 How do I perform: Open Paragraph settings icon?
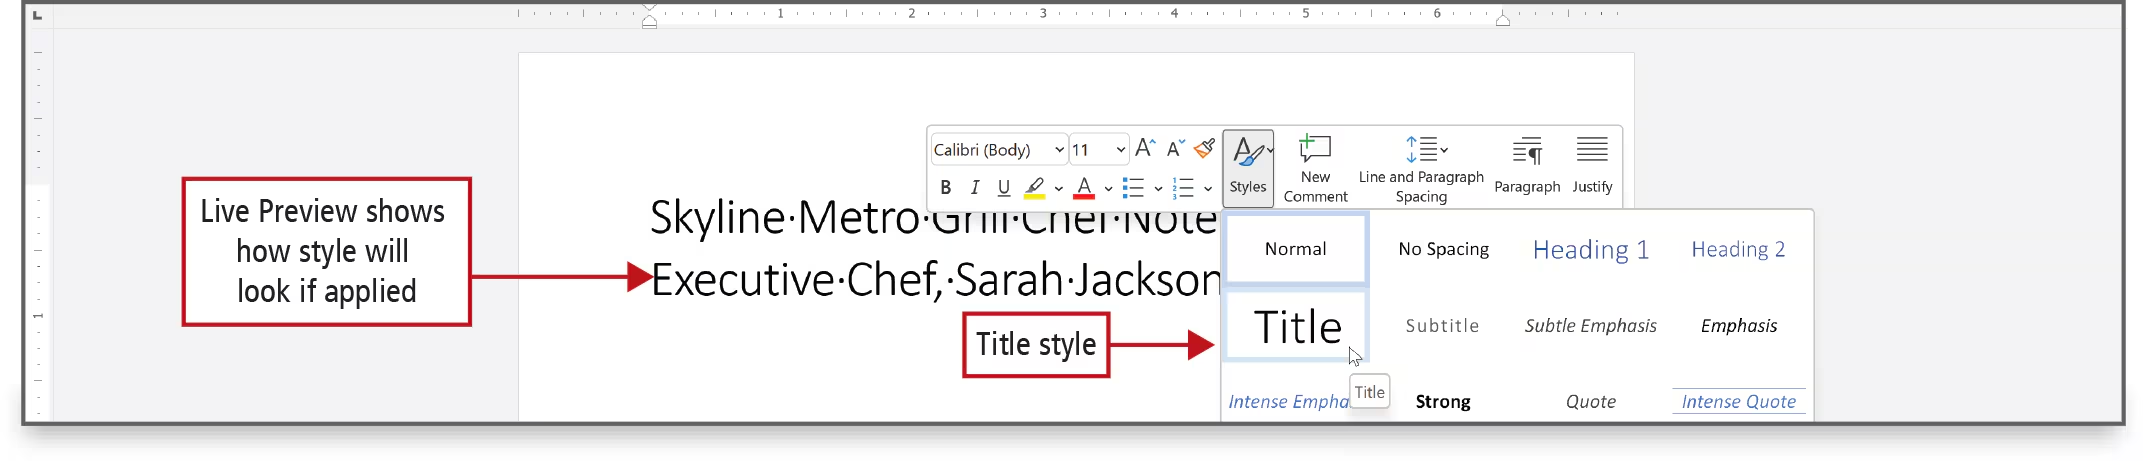point(1526,165)
